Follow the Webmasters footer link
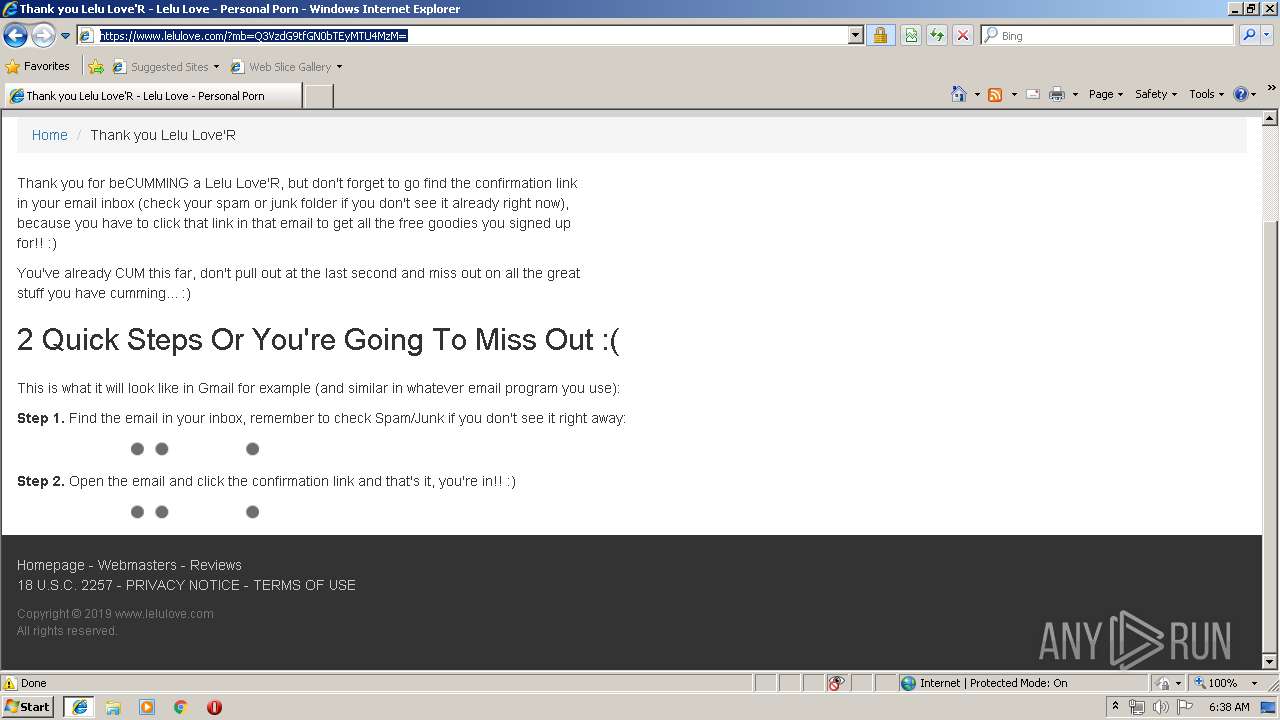The image size is (1280, 720). [137, 565]
